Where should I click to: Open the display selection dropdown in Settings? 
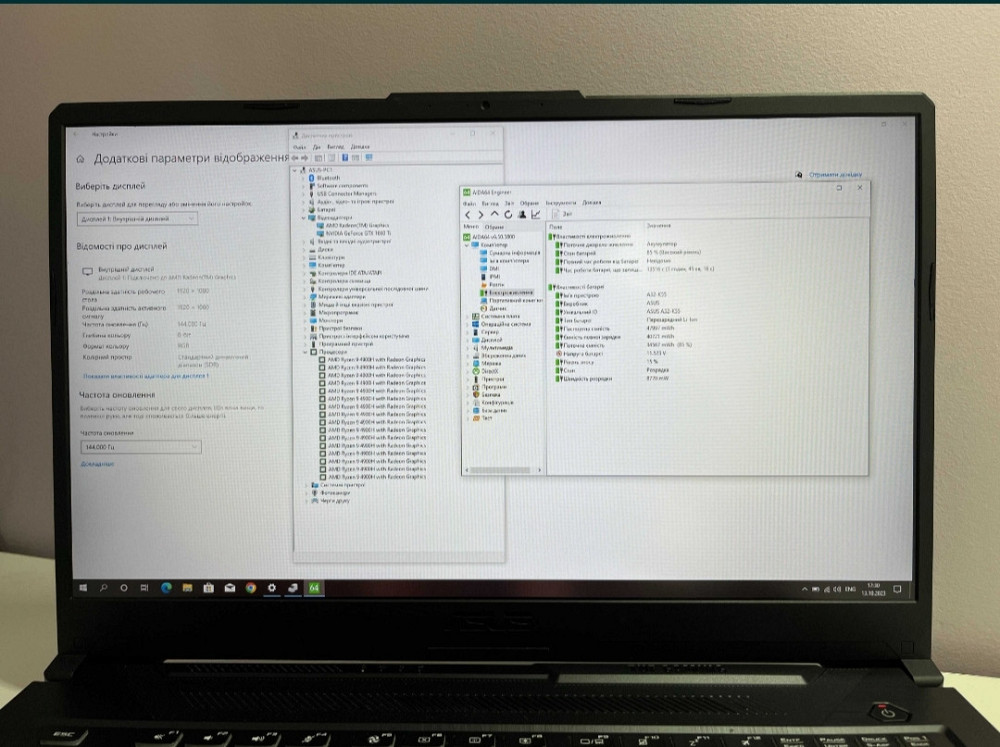pyautogui.click(x=136, y=218)
